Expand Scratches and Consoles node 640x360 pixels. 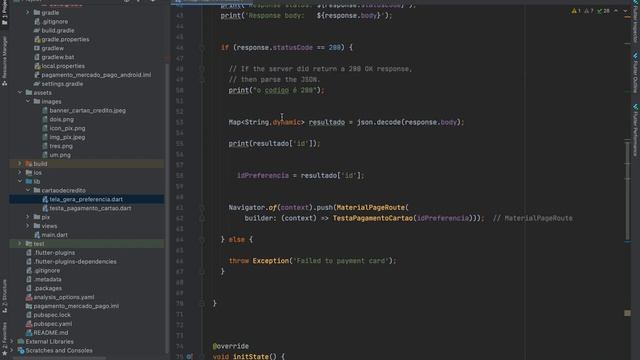pyautogui.click(x=11, y=351)
